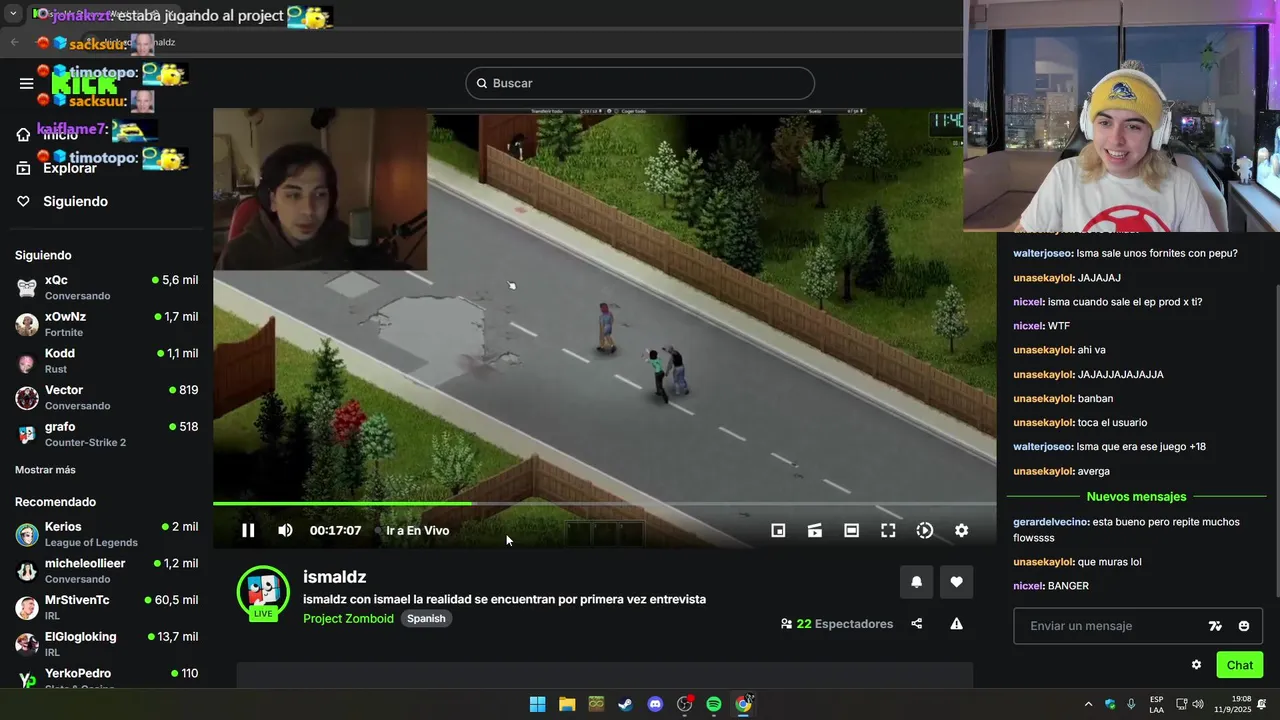Image resolution: width=1280 pixels, height=720 pixels.
Task: Open Spotify from taskbar
Action: tap(714, 704)
